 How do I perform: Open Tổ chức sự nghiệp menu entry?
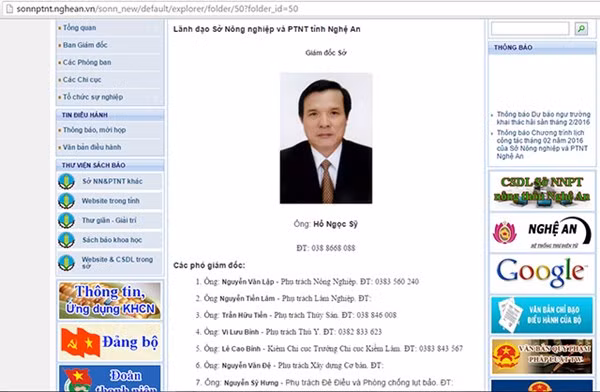93,97
